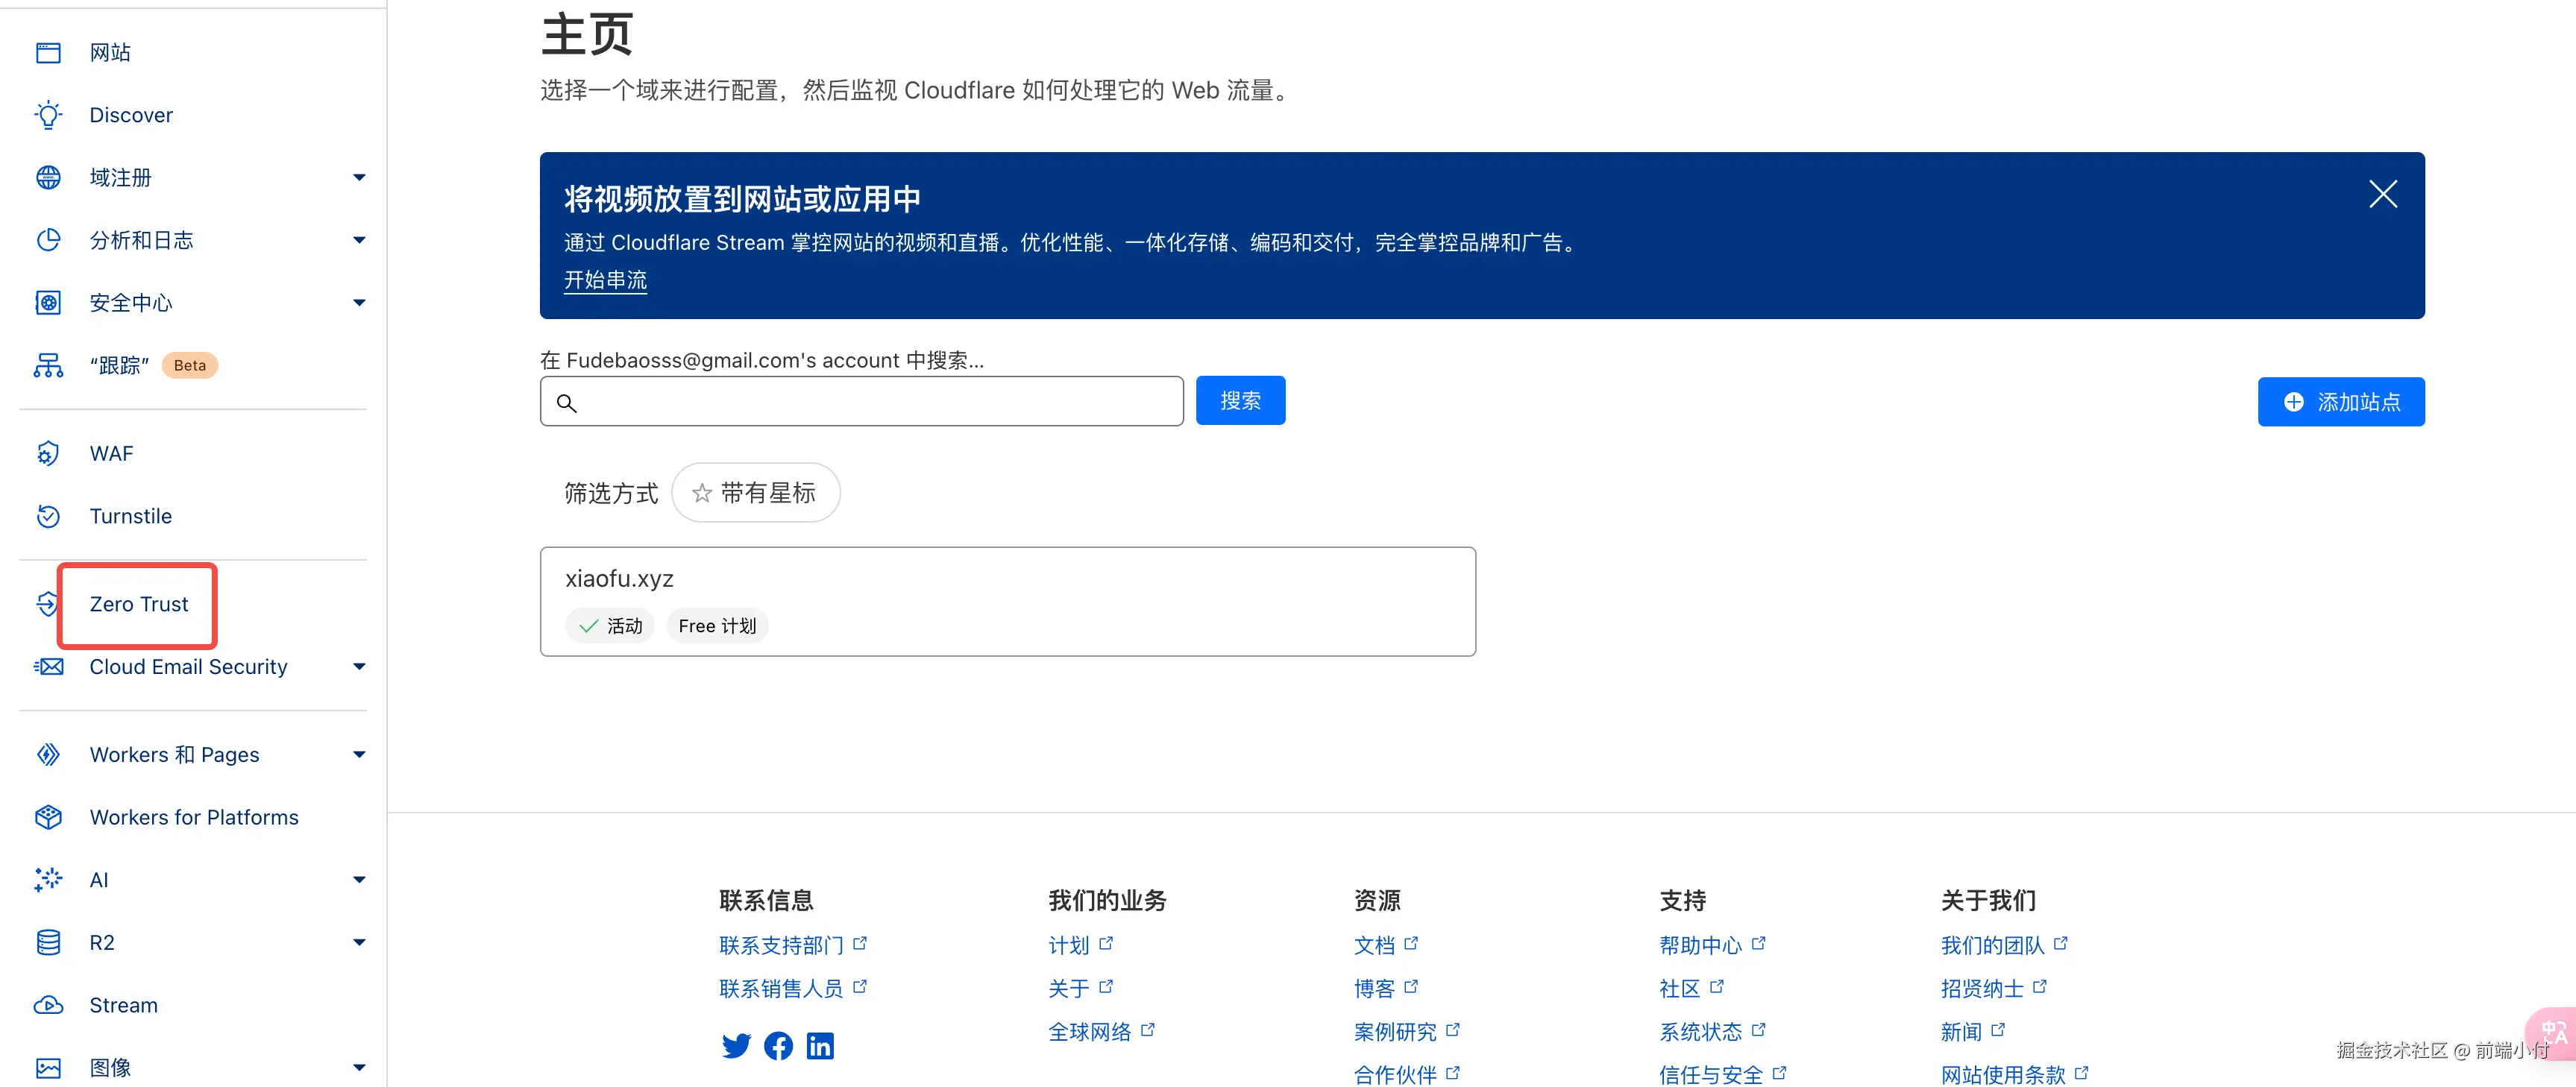The width and height of the screenshot is (2576, 1087).
Task: Click the Facebook icon in footer
Action: click(x=778, y=1046)
